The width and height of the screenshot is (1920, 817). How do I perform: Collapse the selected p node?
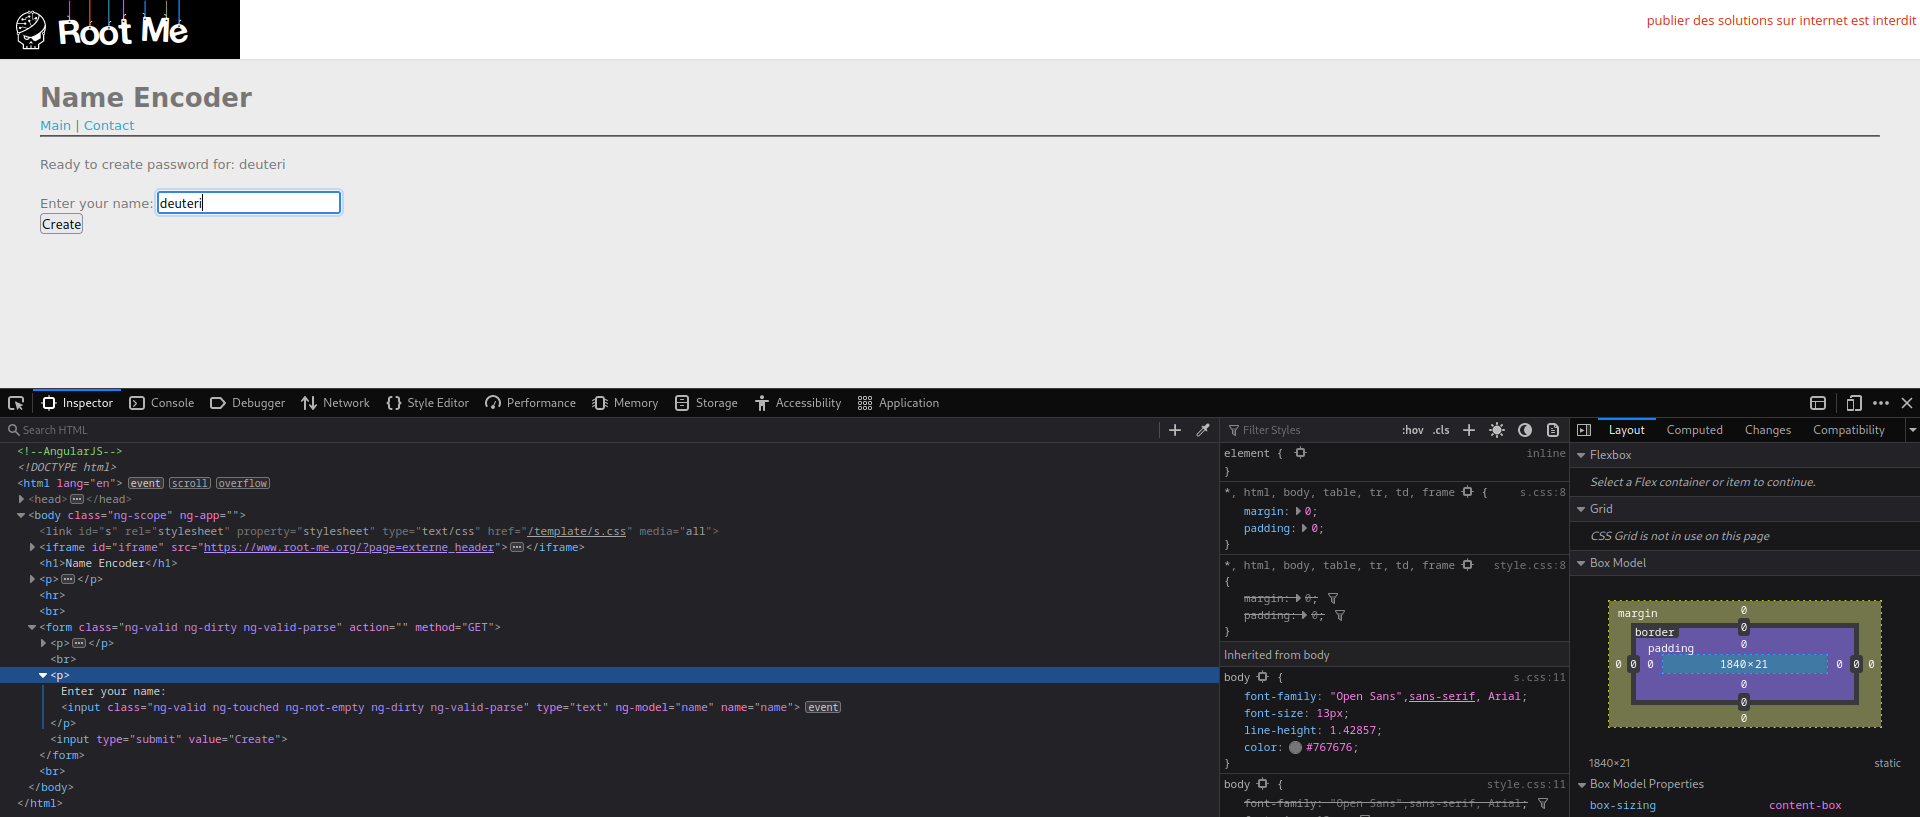pos(43,675)
